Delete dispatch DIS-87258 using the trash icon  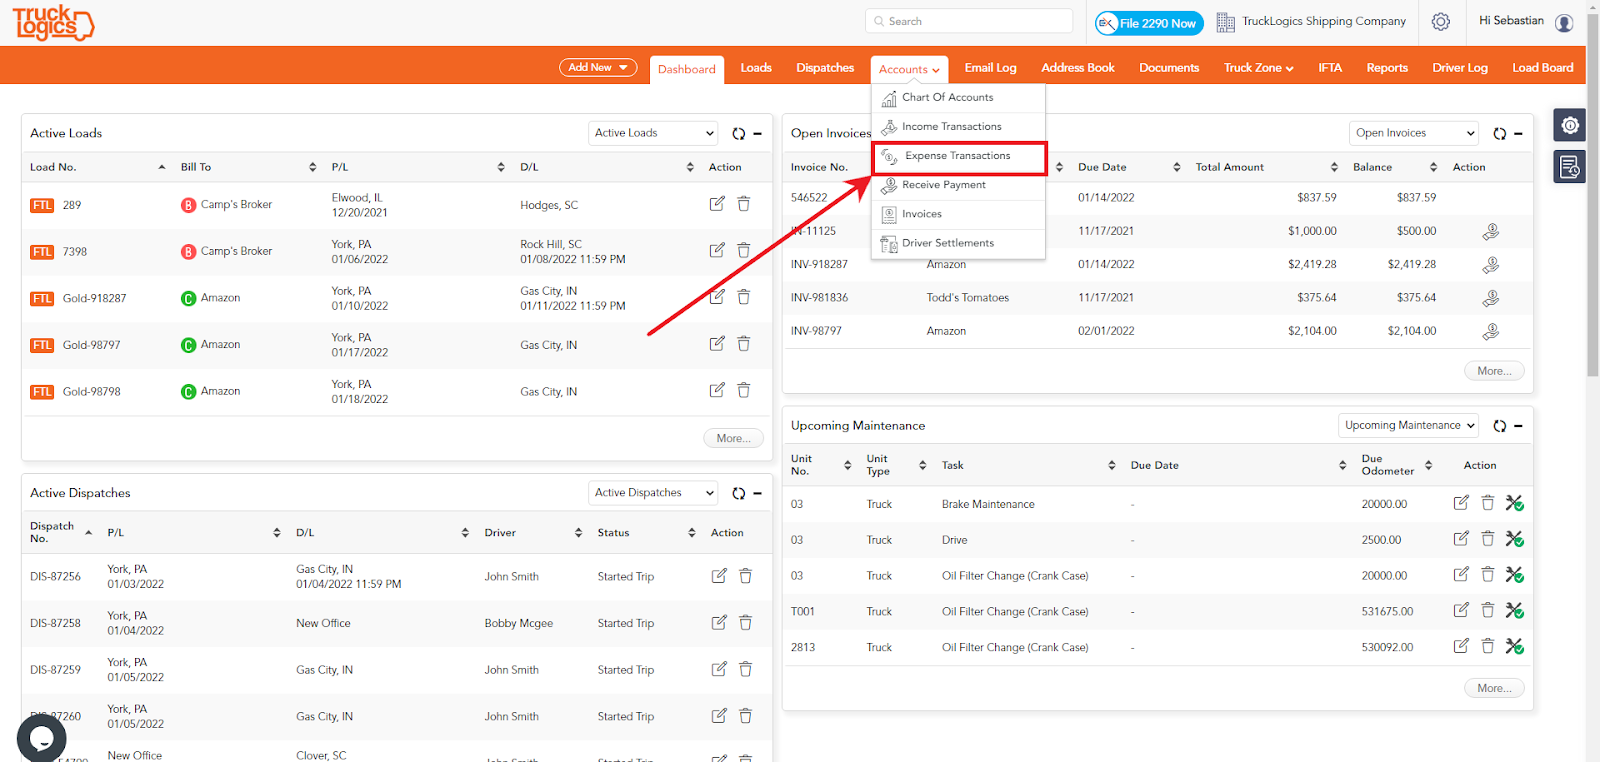tap(746, 622)
